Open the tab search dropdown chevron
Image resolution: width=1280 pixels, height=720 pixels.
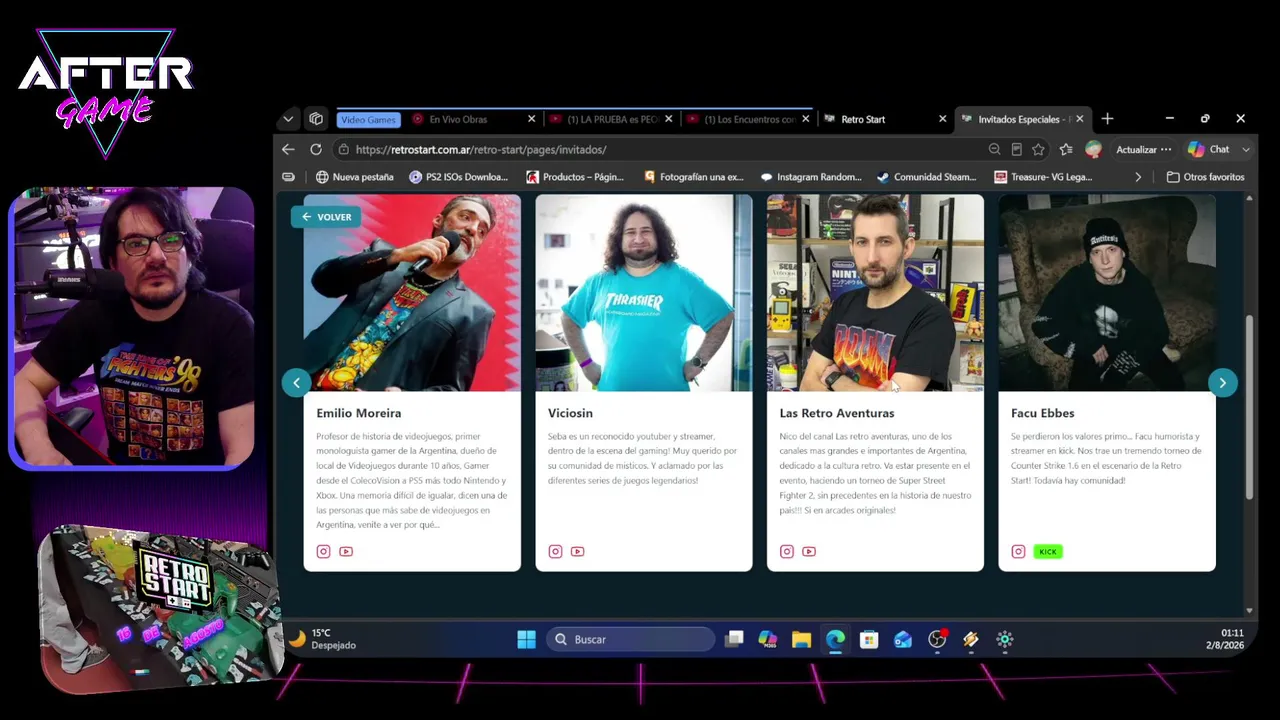tap(288, 119)
